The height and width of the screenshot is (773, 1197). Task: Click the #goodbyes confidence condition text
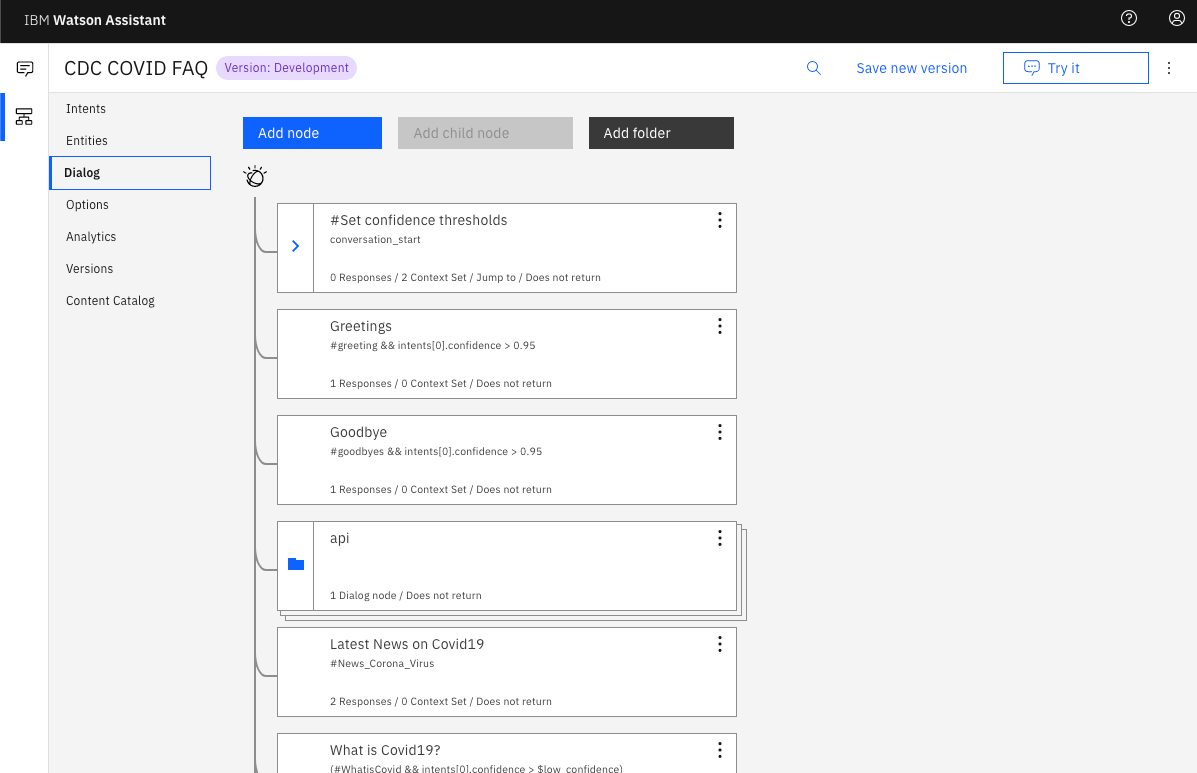(x=436, y=452)
